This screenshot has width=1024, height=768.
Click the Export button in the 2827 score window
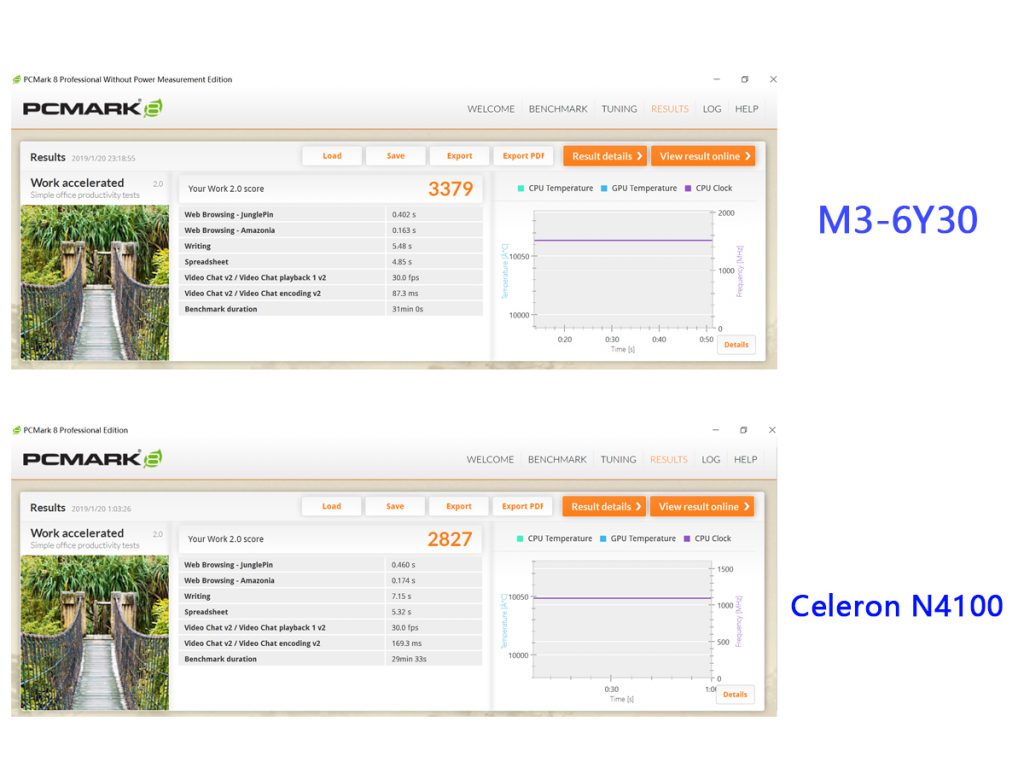coord(459,507)
